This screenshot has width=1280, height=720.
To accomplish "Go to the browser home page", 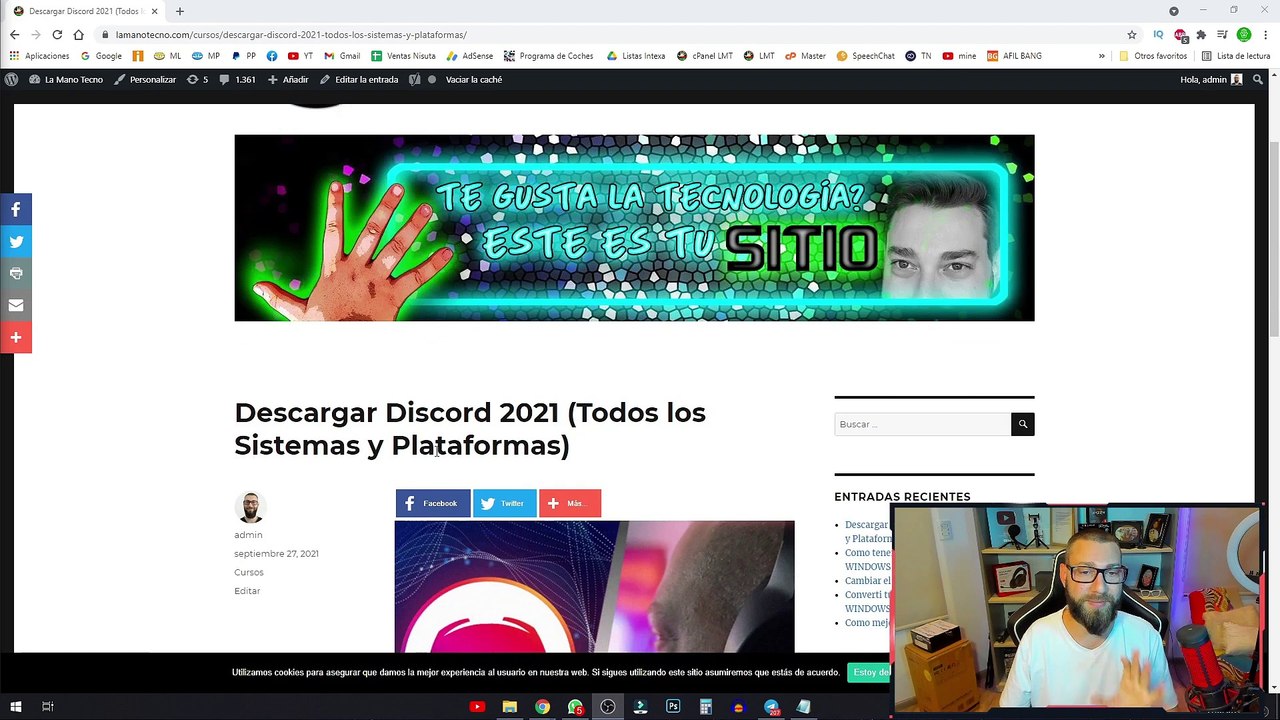I will (79, 35).
